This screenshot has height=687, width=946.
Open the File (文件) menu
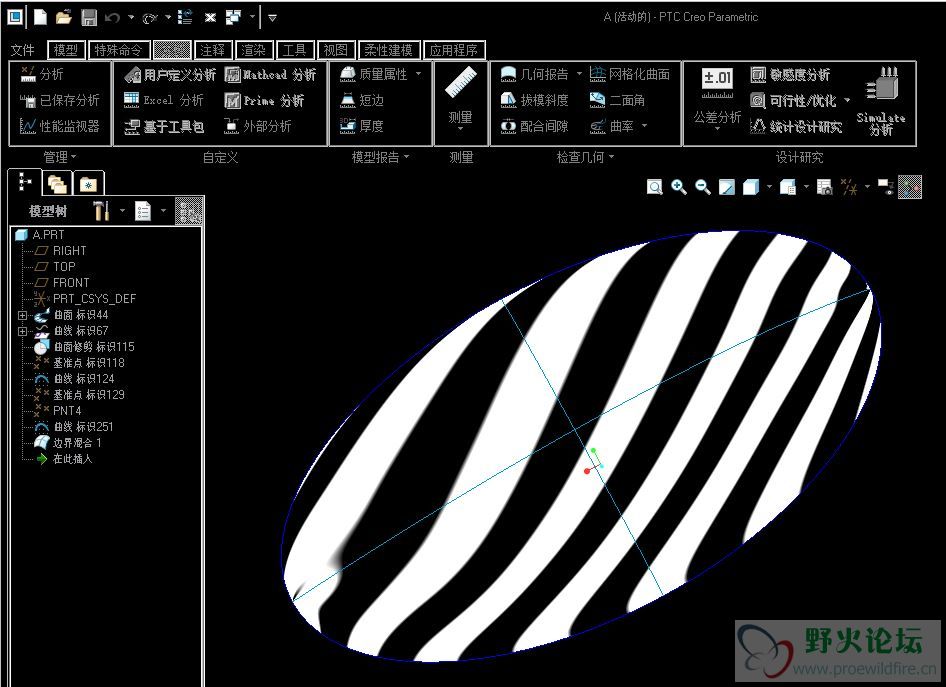(23, 50)
